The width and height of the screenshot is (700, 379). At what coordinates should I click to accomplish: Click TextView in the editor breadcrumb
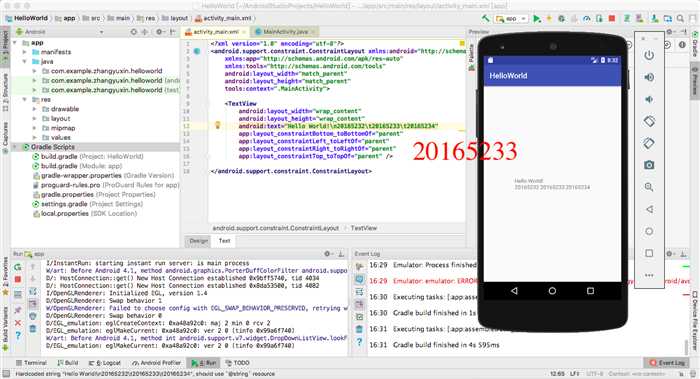point(363,228)
